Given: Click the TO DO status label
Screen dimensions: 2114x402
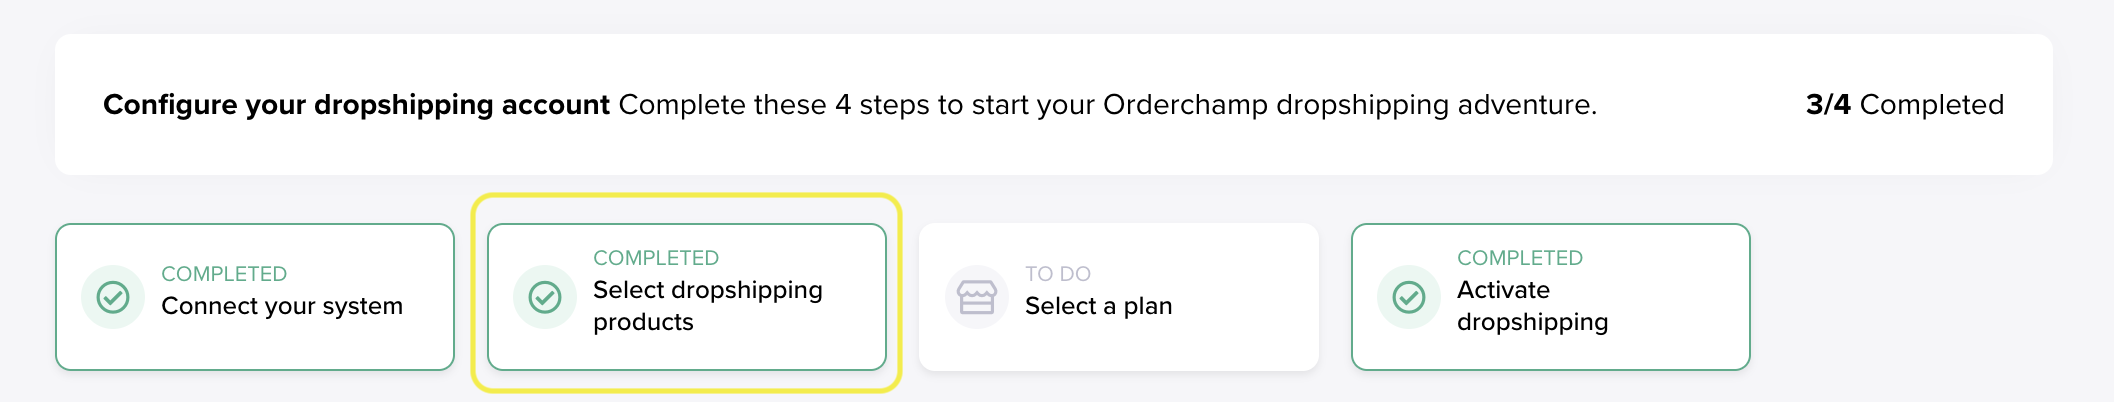Looking at the screenshot, I should (1058, 274).
